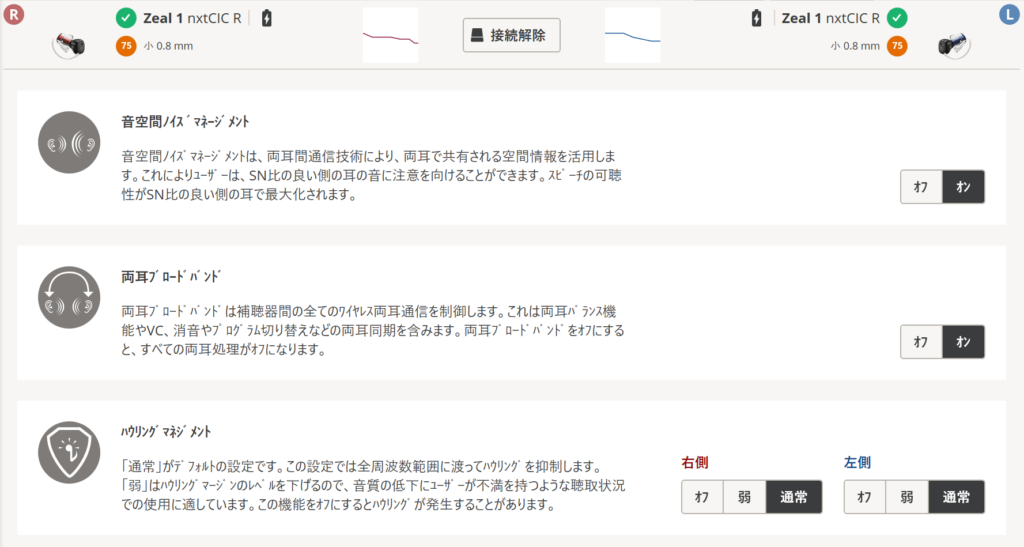Set 左側 feedback management to 通常
The height and width of the screenshot is (547, 1024).
[957, 497]
